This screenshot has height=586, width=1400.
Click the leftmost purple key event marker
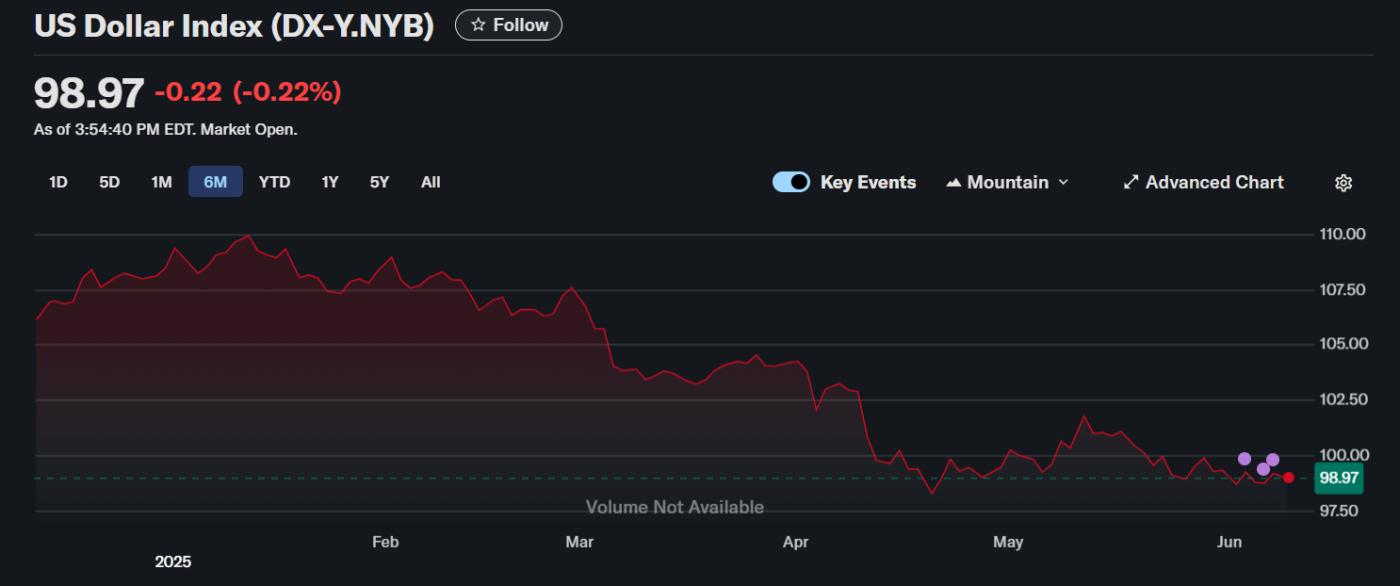coord(1244,459)
